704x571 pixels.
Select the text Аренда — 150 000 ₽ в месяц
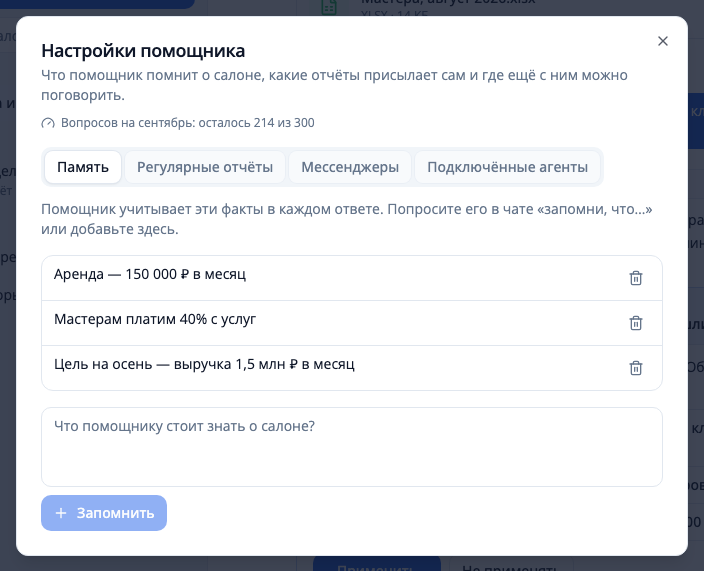coord(150,274)
